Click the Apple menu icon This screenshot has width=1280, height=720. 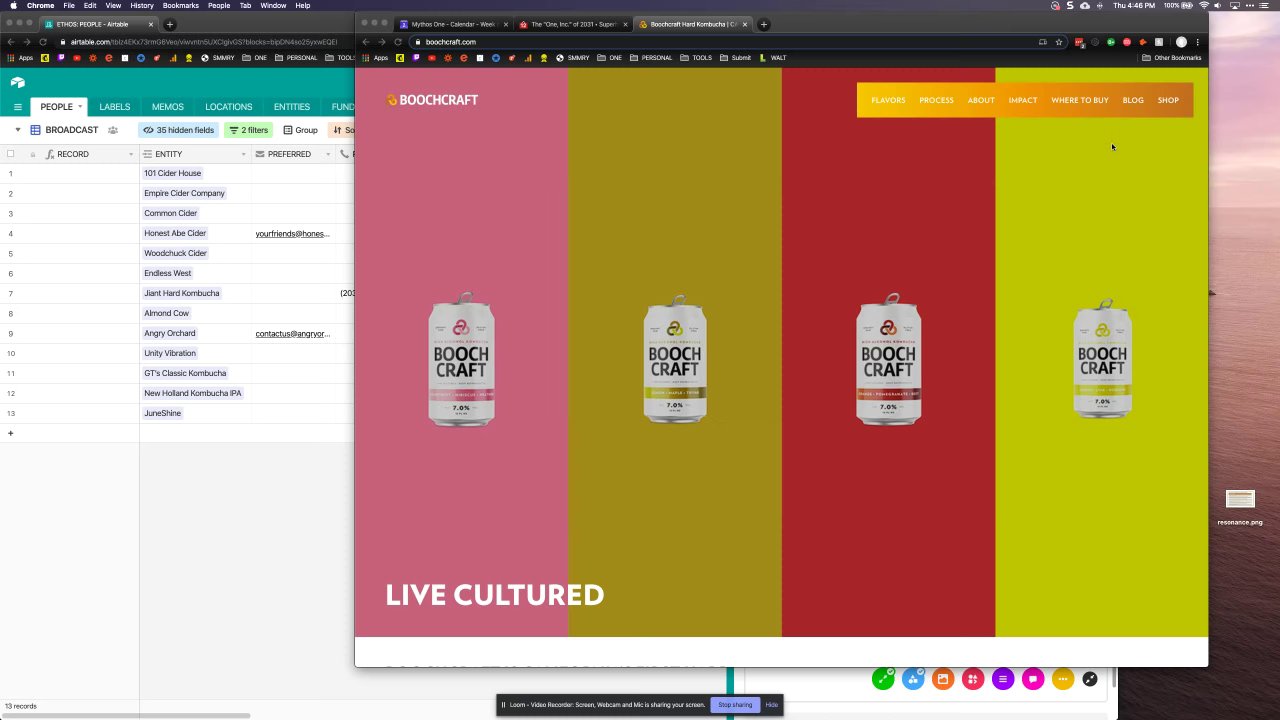pos(13,5)
